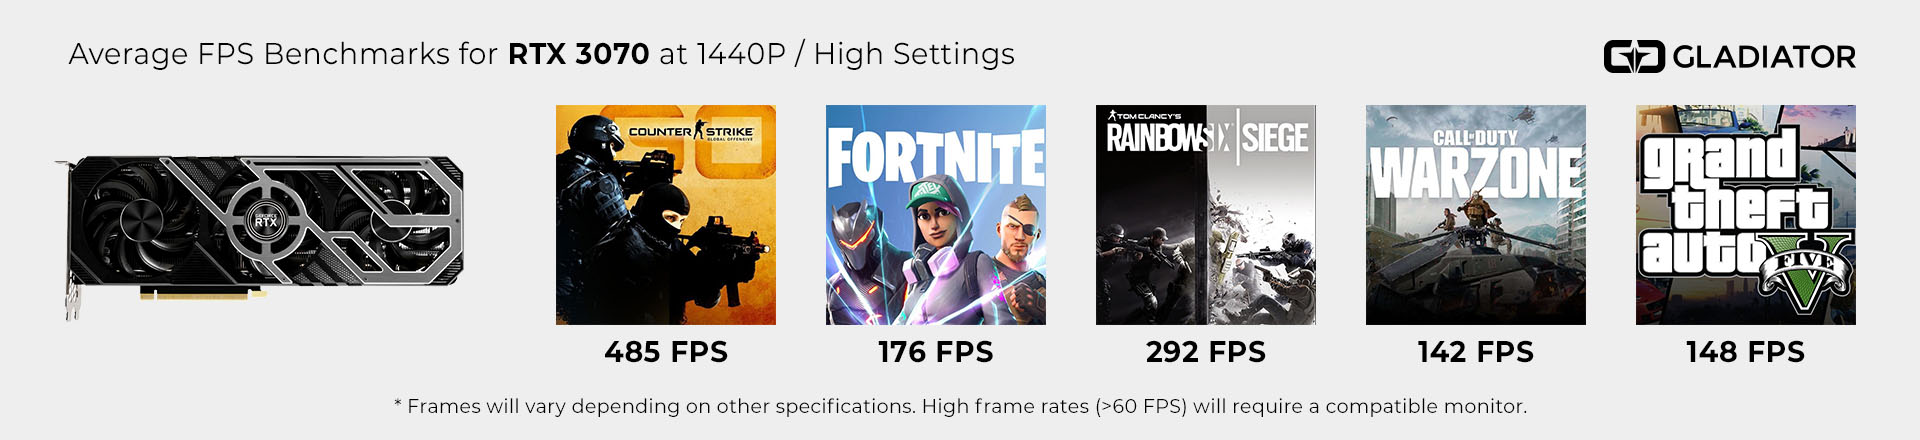Click the 176 FPS label
Image resolution: width=1920 pixels, height=440 pixels.
click(x=936, y=352)
